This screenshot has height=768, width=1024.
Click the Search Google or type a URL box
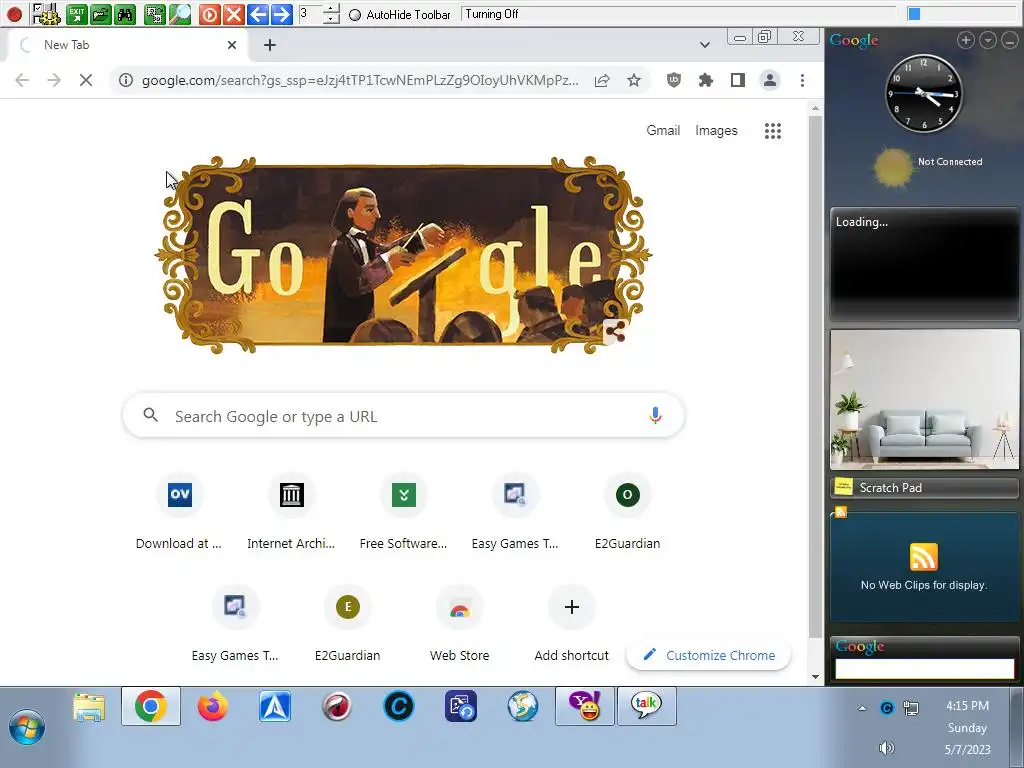pos(403,415)
